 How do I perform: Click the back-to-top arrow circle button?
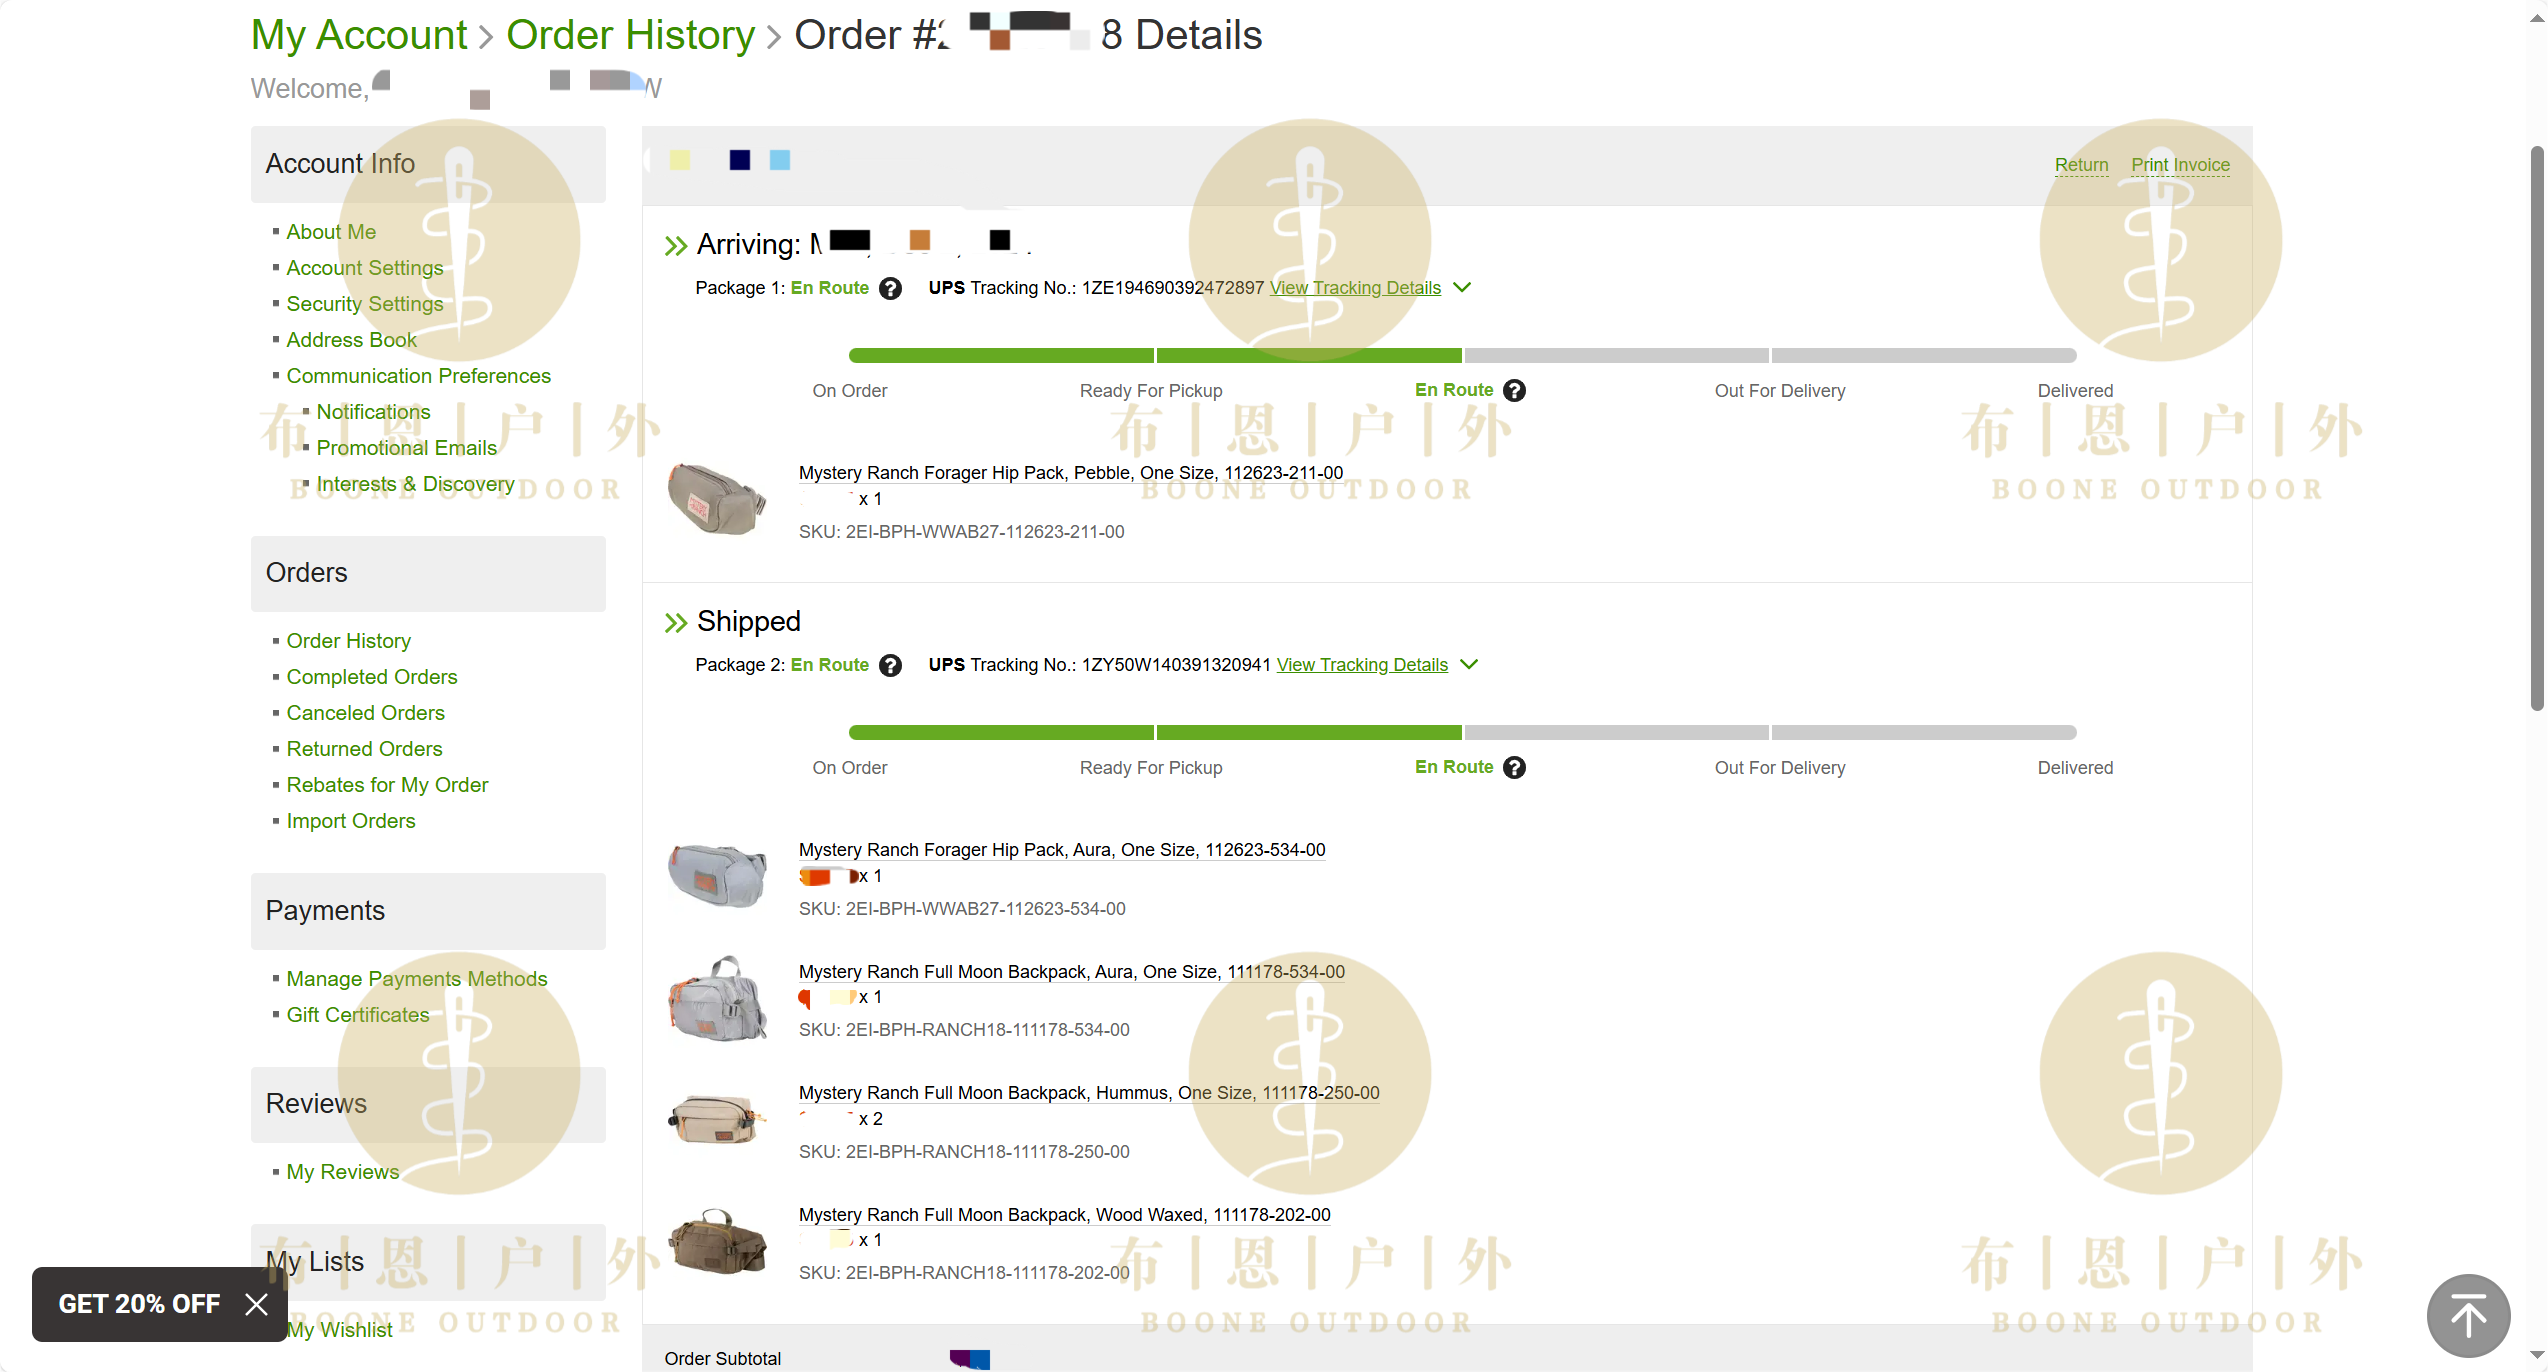coord(2468,1315)
